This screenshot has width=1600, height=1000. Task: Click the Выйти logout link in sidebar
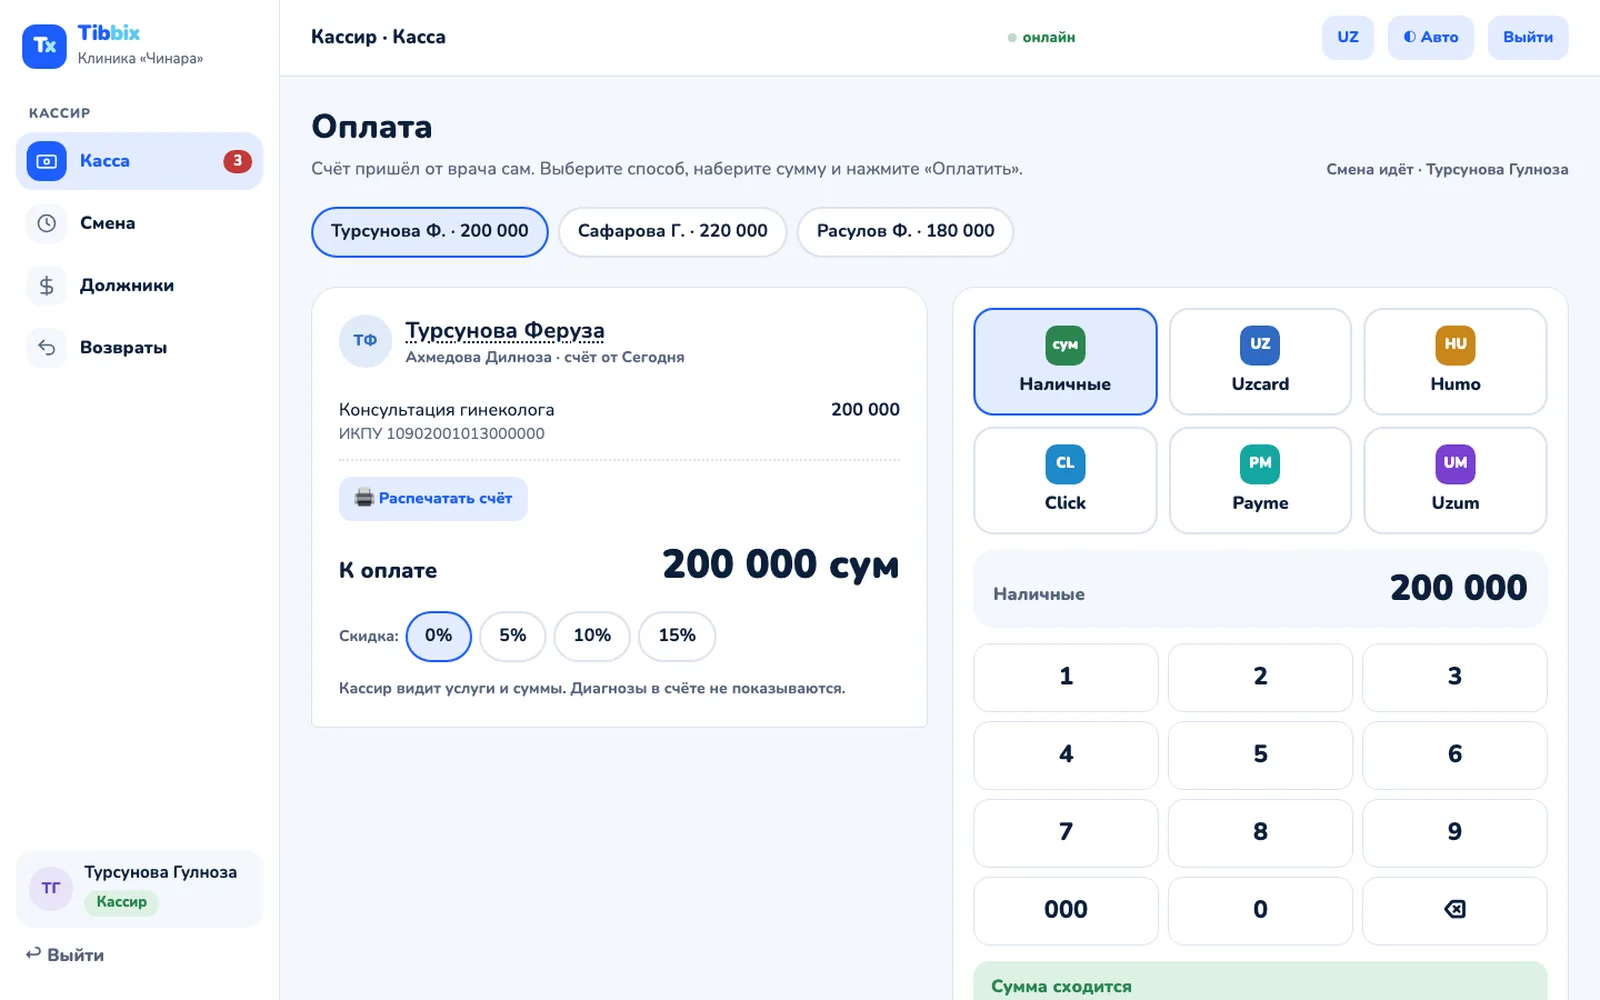pyautogui.click(x=65, y=955)
